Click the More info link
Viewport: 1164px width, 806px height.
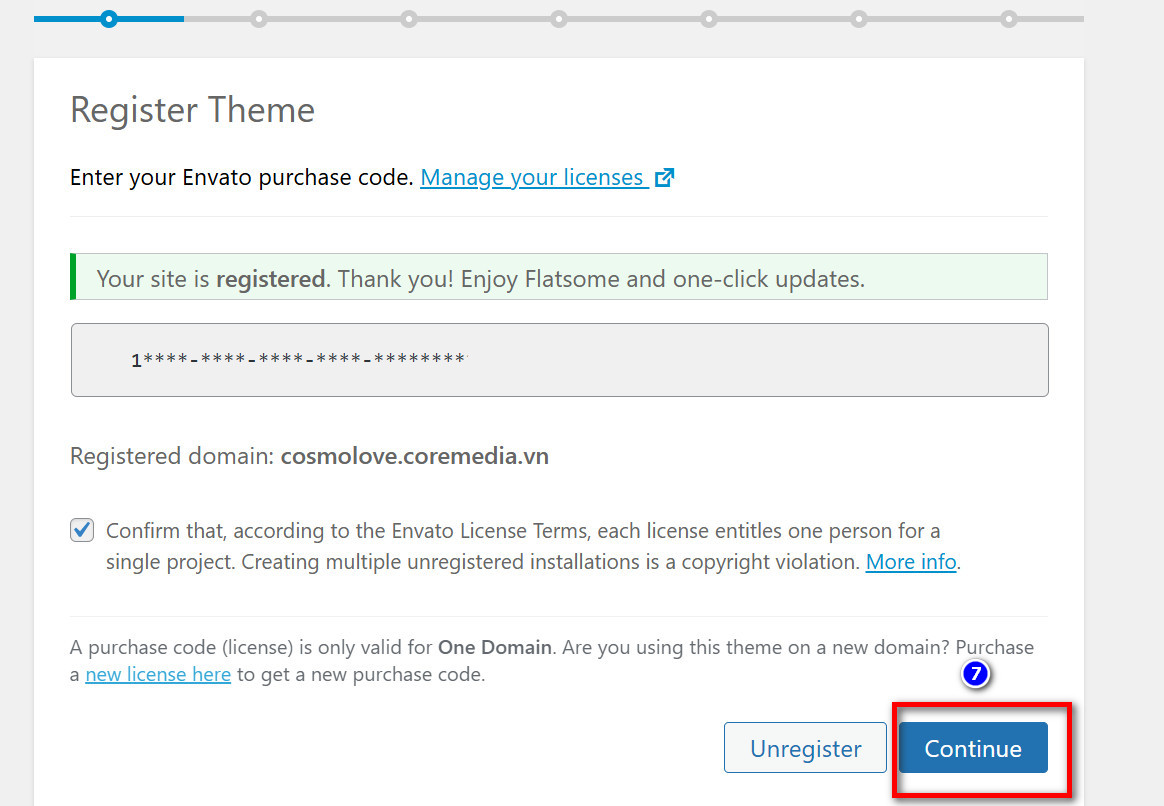(910, 561)
